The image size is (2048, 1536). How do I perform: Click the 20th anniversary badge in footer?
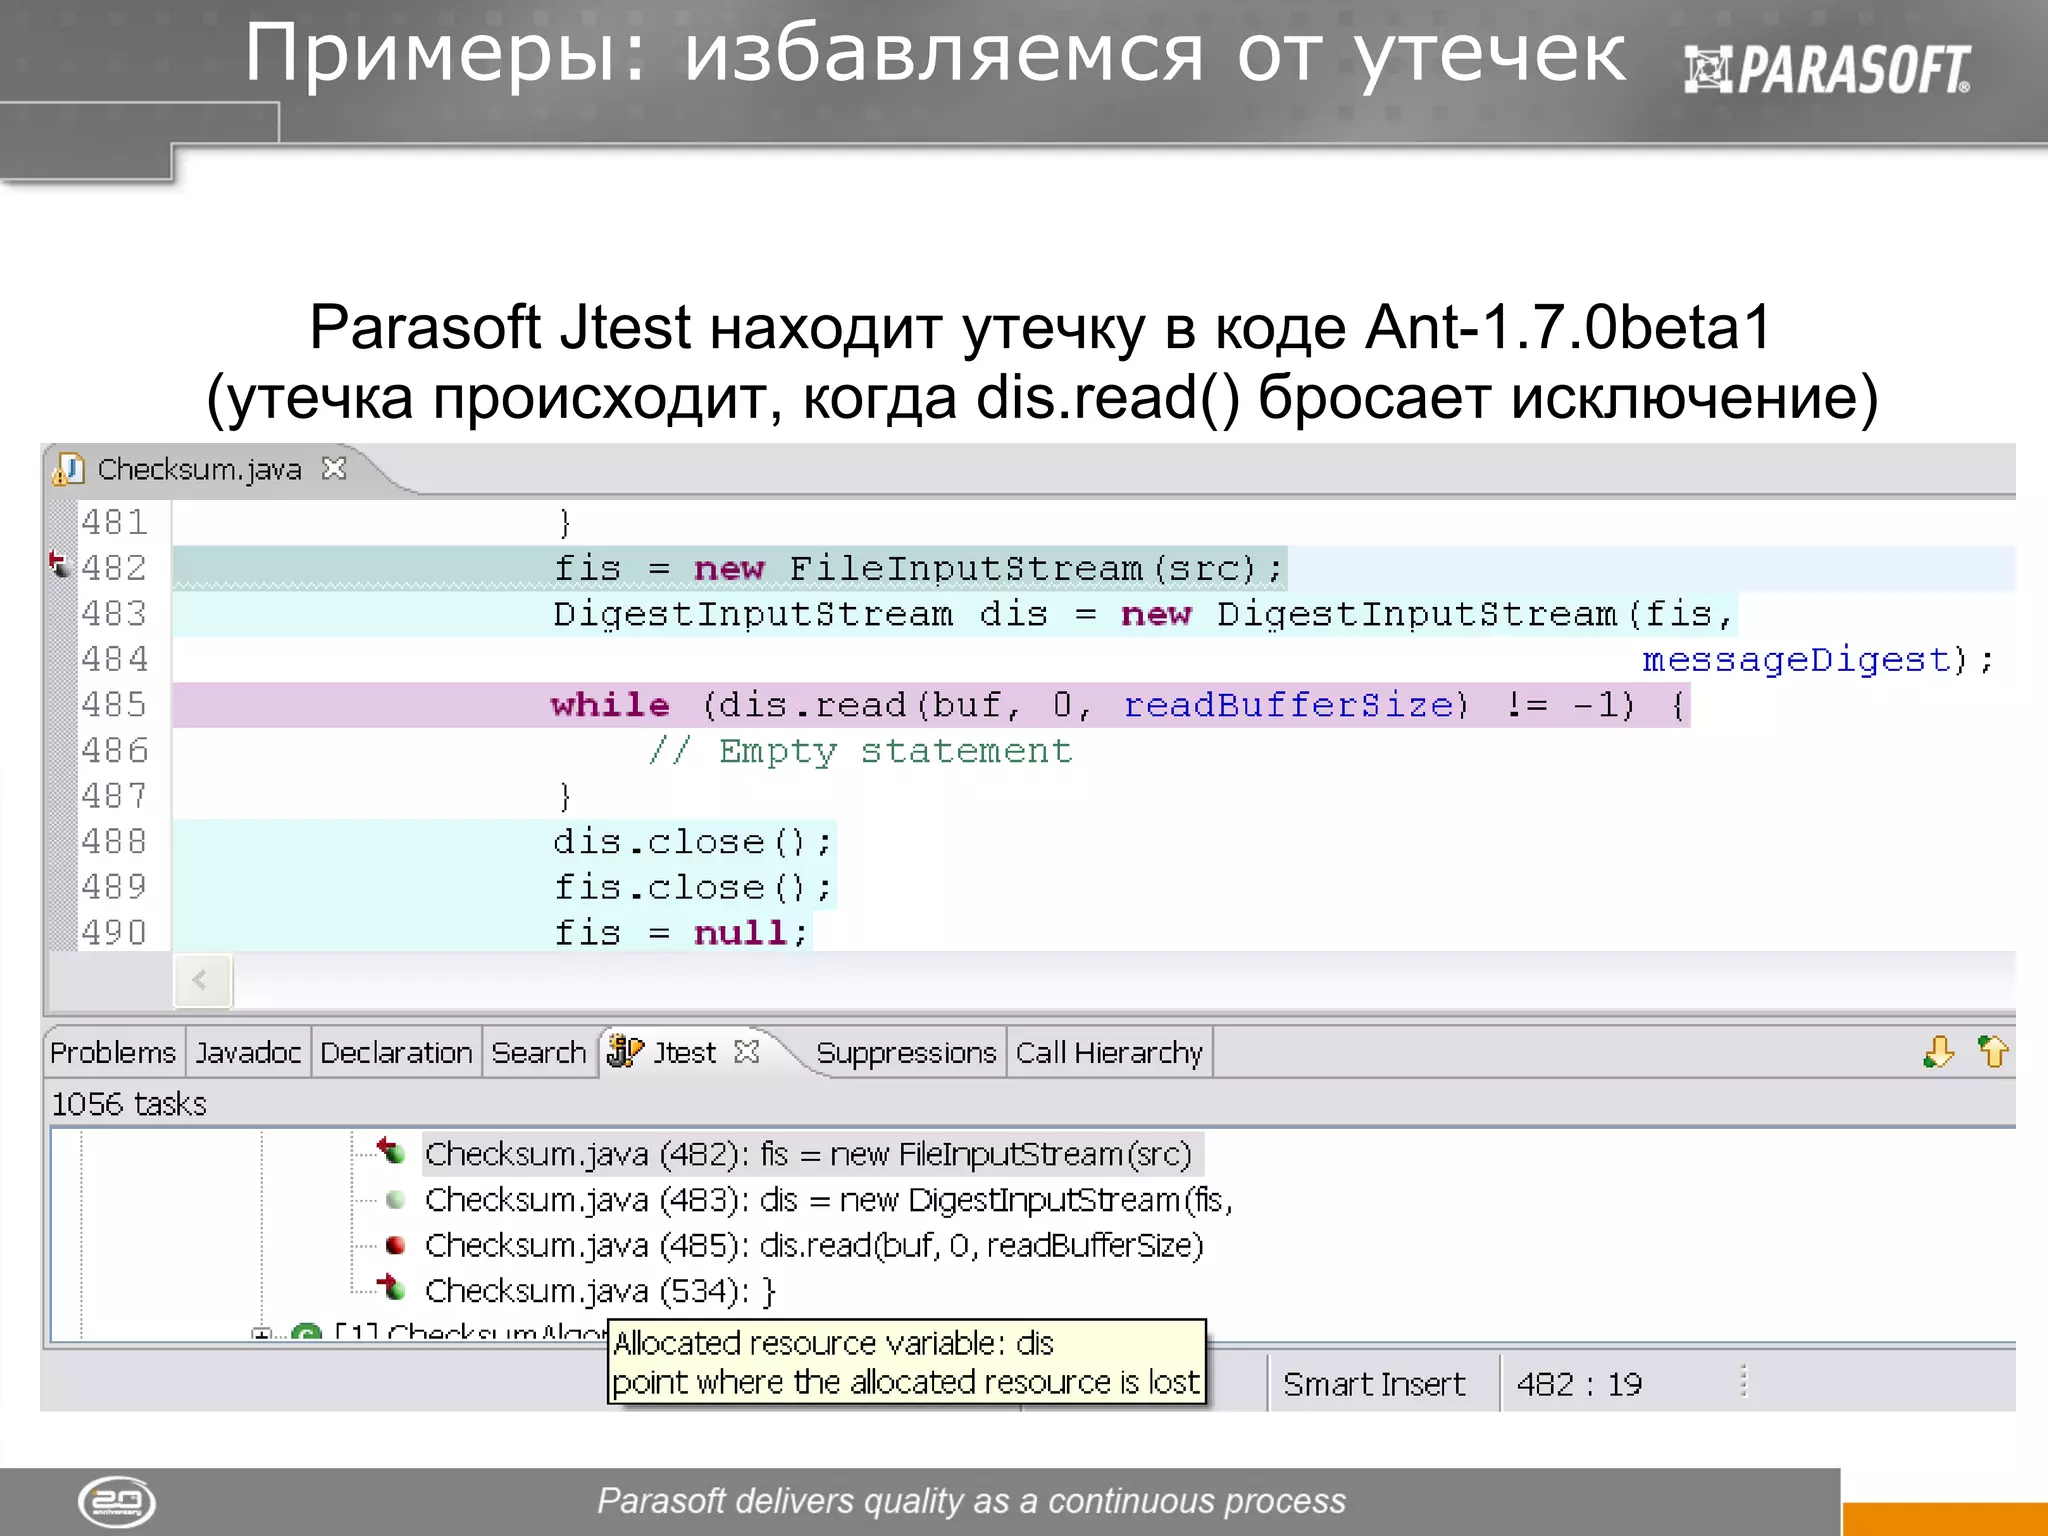click(x=117, y=1501)
